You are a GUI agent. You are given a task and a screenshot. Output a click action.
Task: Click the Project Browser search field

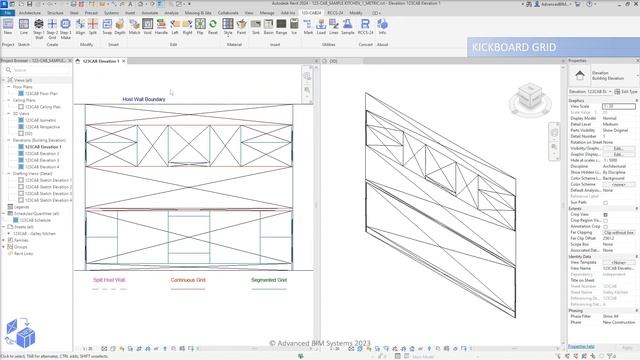tap(37, 70)
